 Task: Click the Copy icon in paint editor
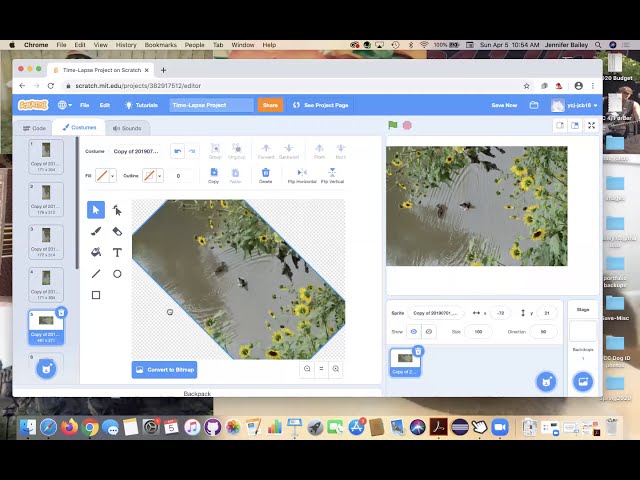click(x=214, y=176)
